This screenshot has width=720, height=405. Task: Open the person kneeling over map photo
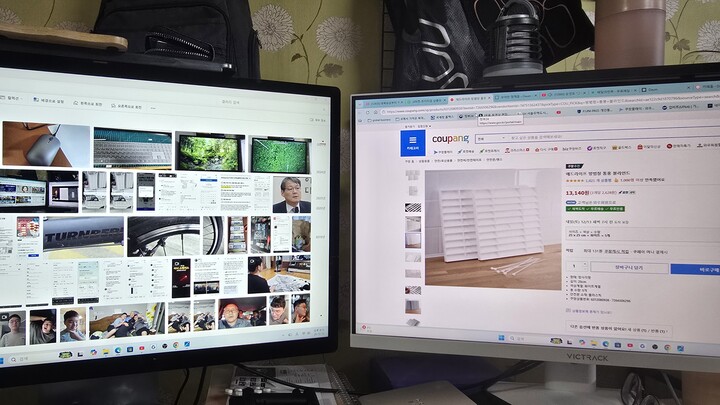coord(279,274)
